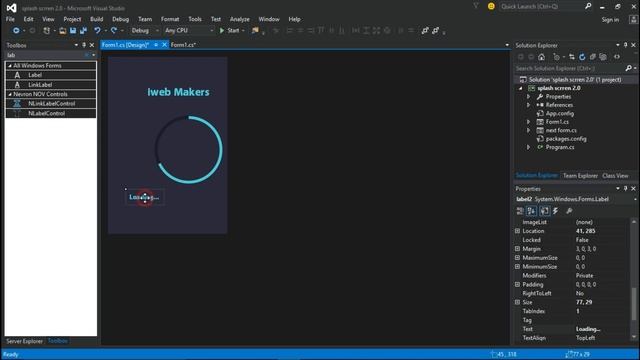
Task: Click the Property Pages wrench icon
Action: click(569, 211)
